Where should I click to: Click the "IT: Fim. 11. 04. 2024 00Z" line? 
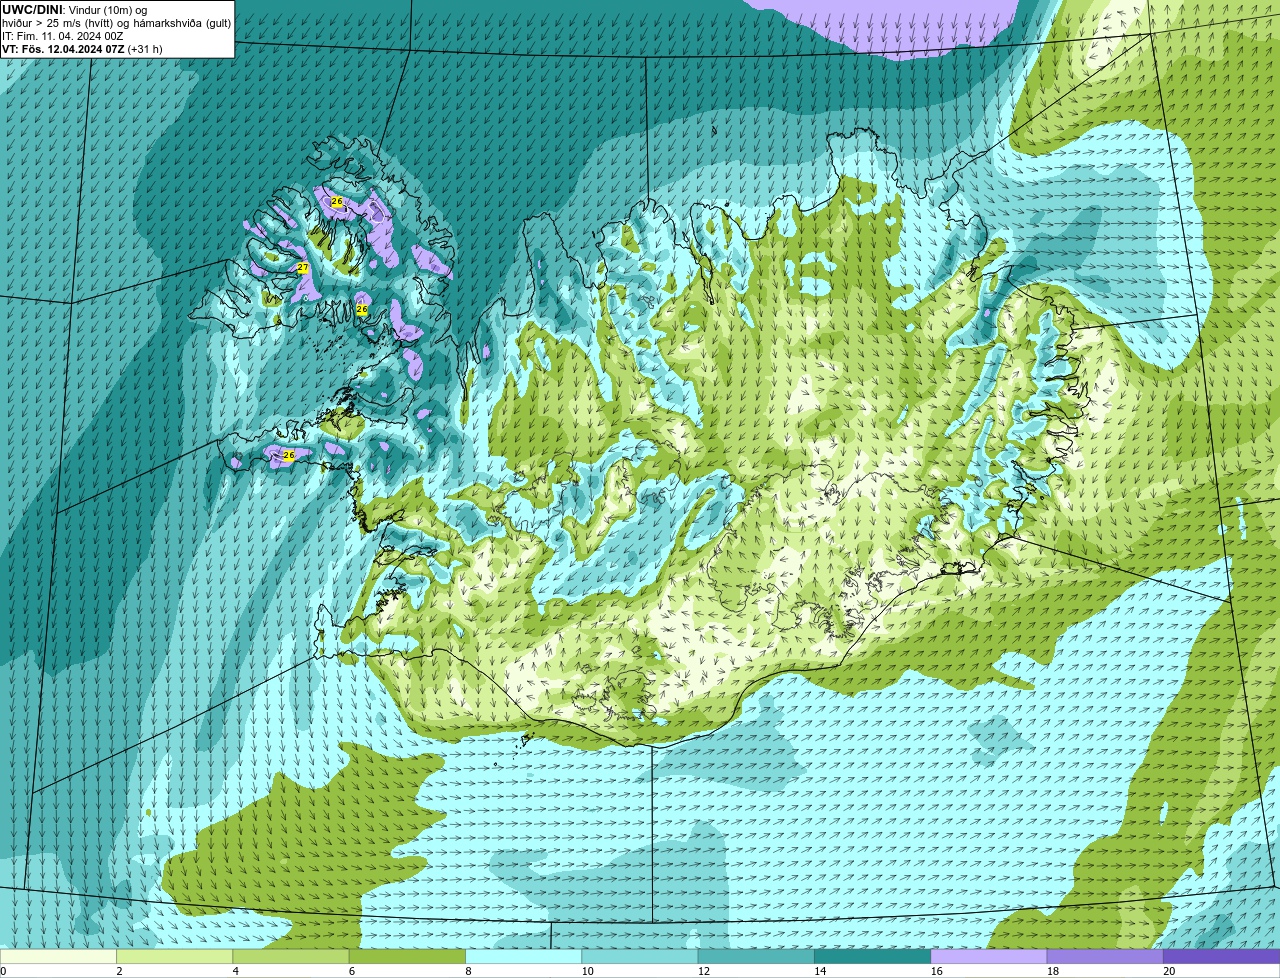click(63, 36)
